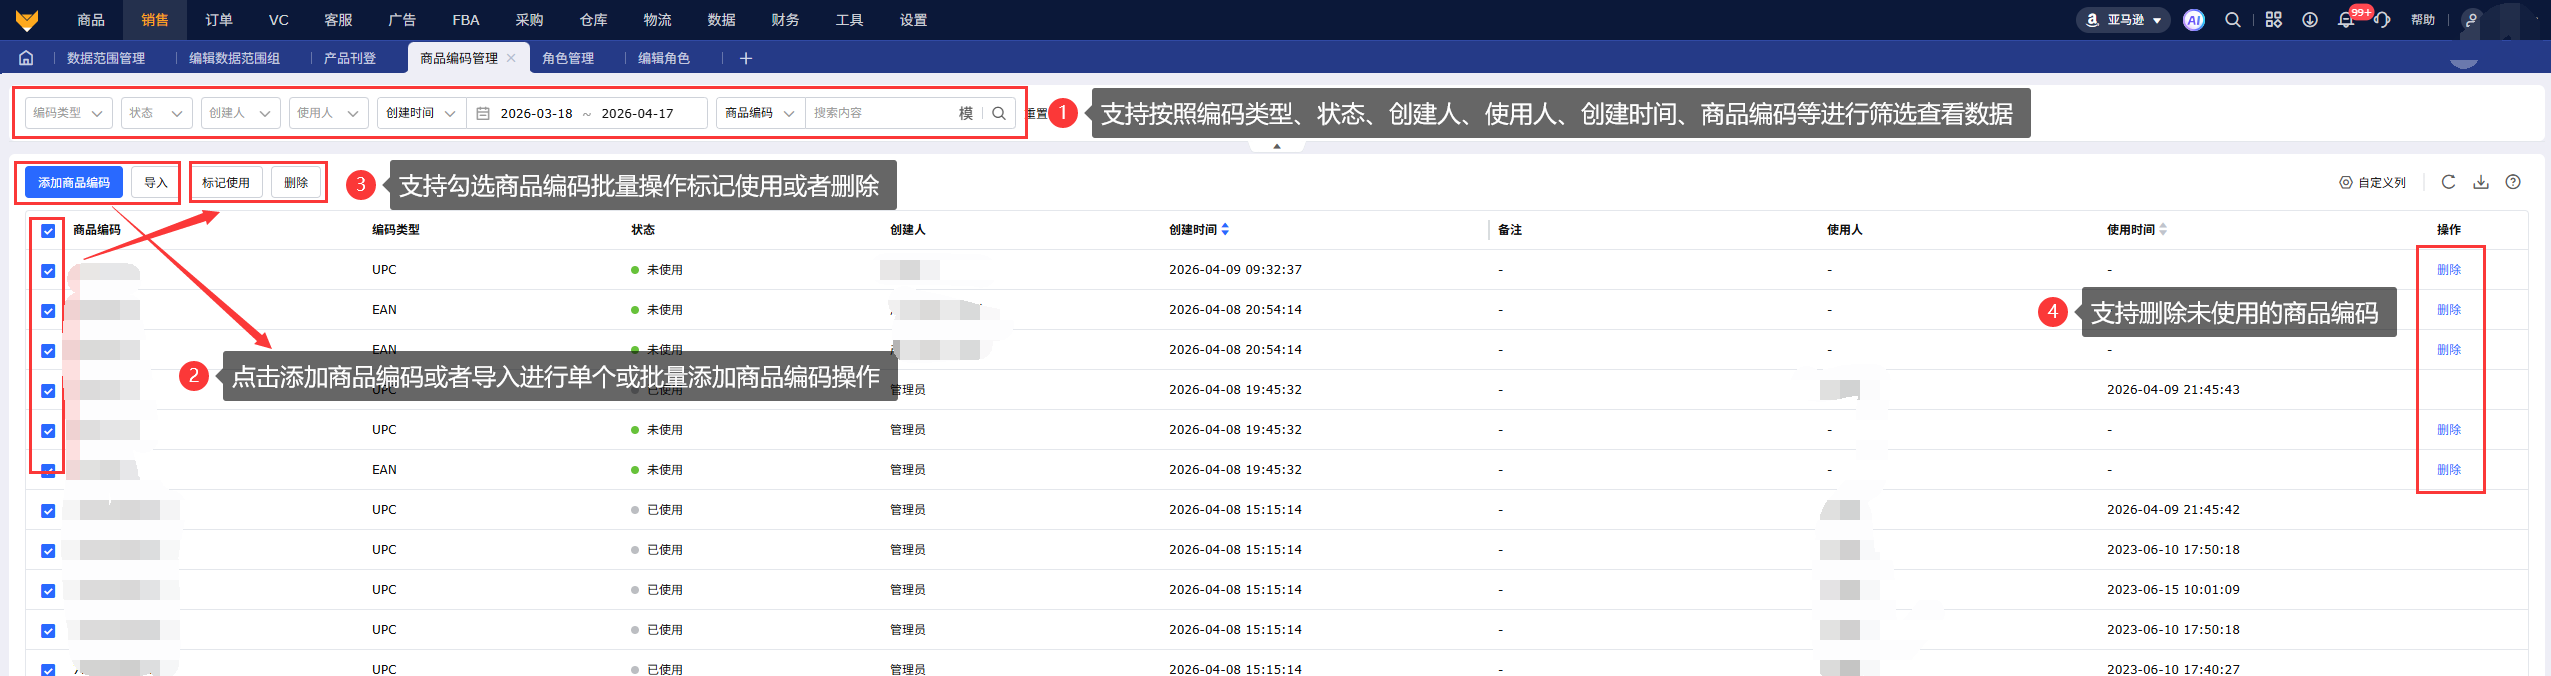Switch to 编辑数据范围组 tab
2551x676 pixels.
[x=234, y=58]
